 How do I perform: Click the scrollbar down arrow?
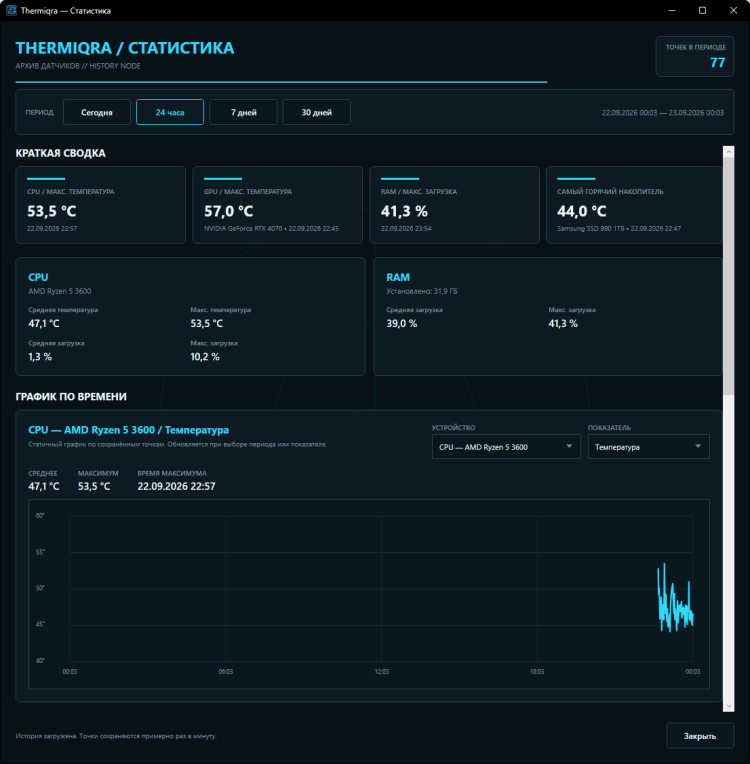pyautogui.click(x=729, y=706)
